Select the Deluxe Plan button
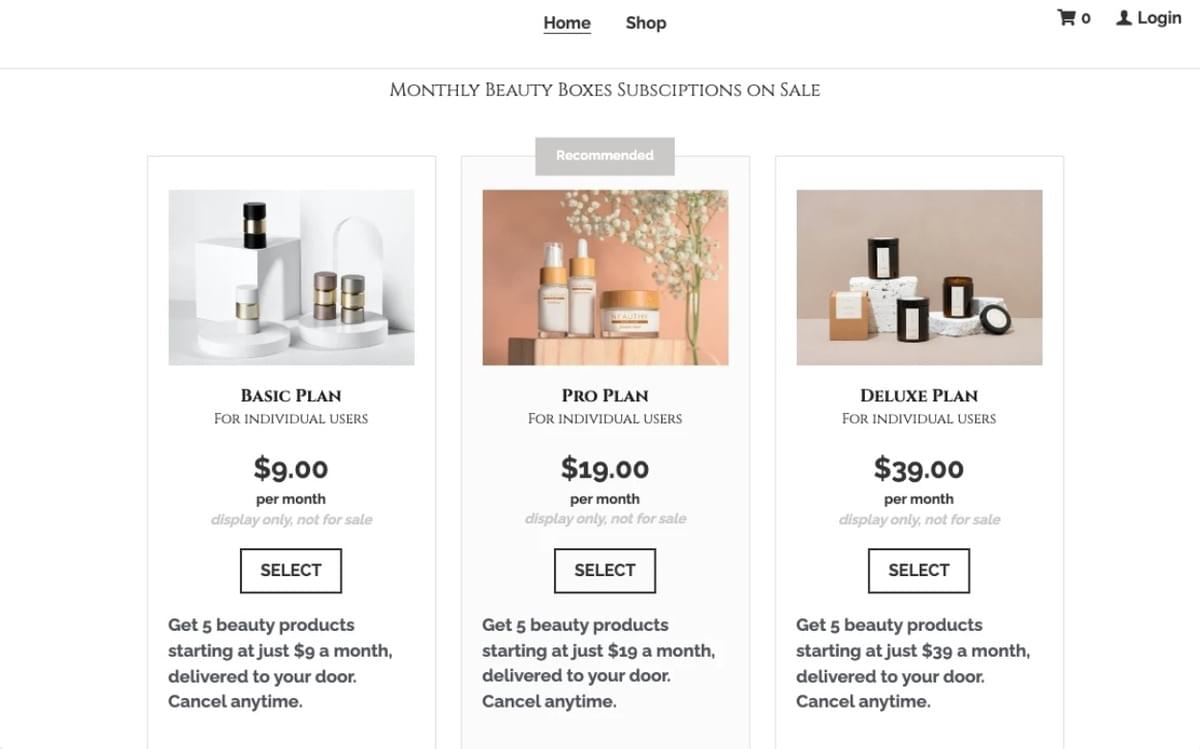1200x749 pixels. (x=919, y=570)
